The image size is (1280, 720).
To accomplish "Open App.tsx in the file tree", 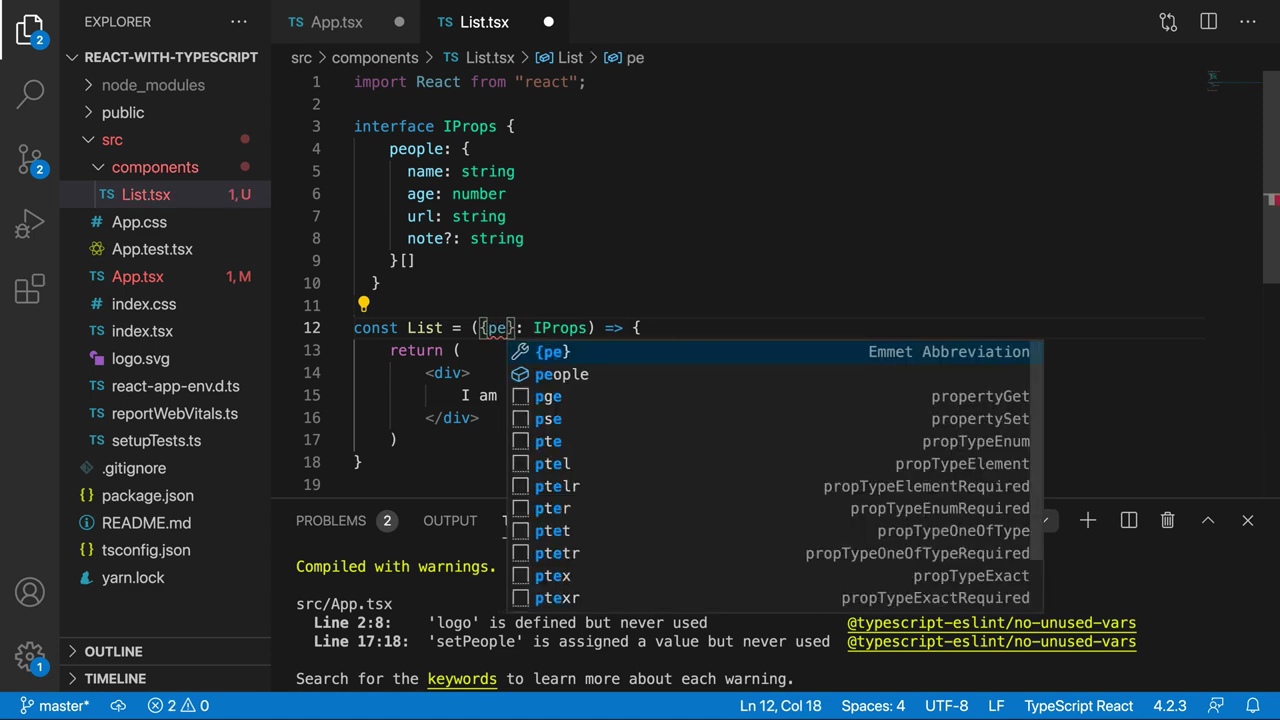I will [x=165, y=276].
